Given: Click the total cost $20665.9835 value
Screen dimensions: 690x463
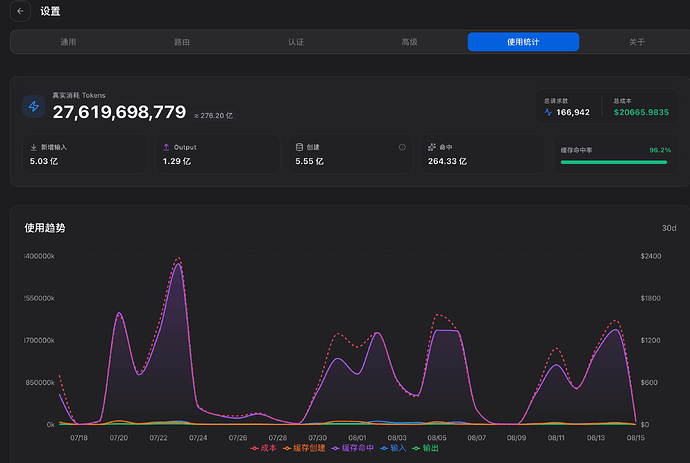Looking at the screenshot, I should coord(641,112).
